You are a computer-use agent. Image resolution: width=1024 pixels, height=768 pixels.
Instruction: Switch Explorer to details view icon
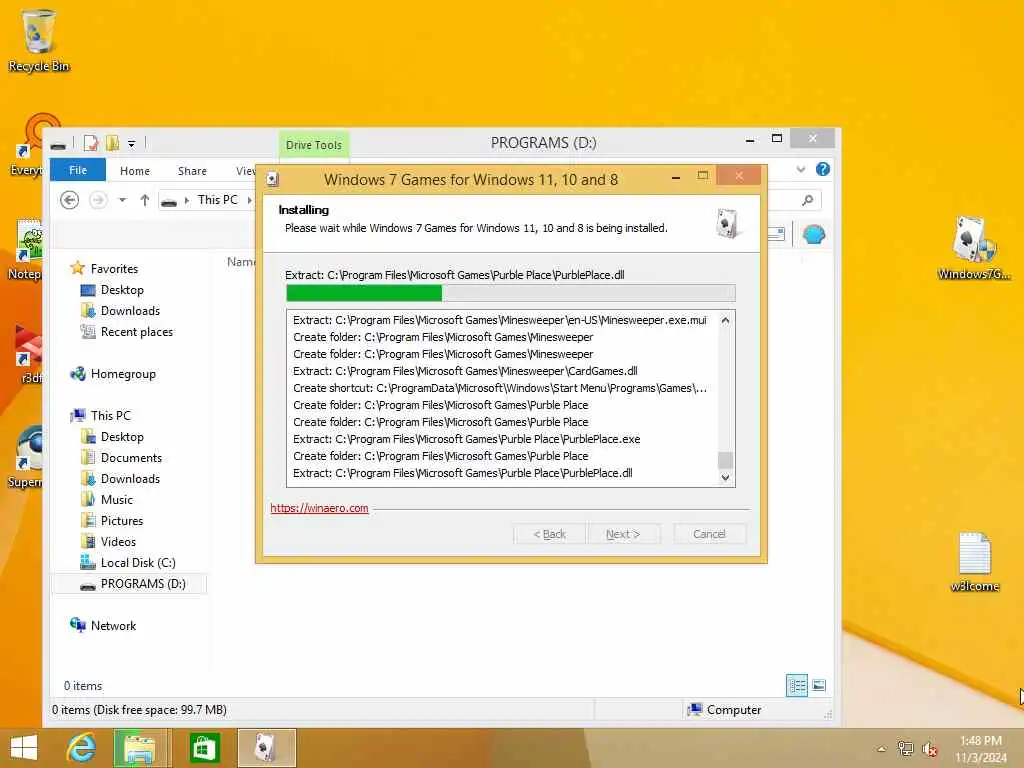click(x=797, y=685)
